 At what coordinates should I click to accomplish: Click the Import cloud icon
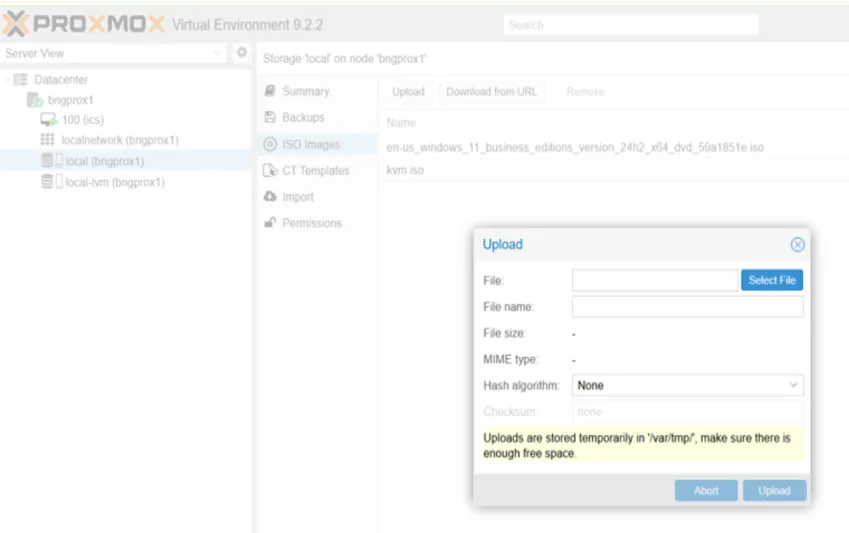[270, 197]
